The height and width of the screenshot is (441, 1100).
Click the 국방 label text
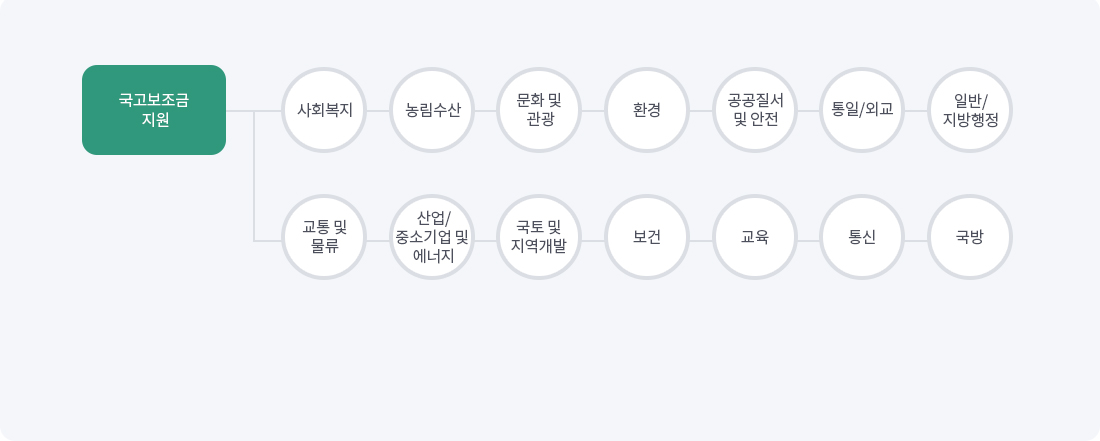coord(970,238)
